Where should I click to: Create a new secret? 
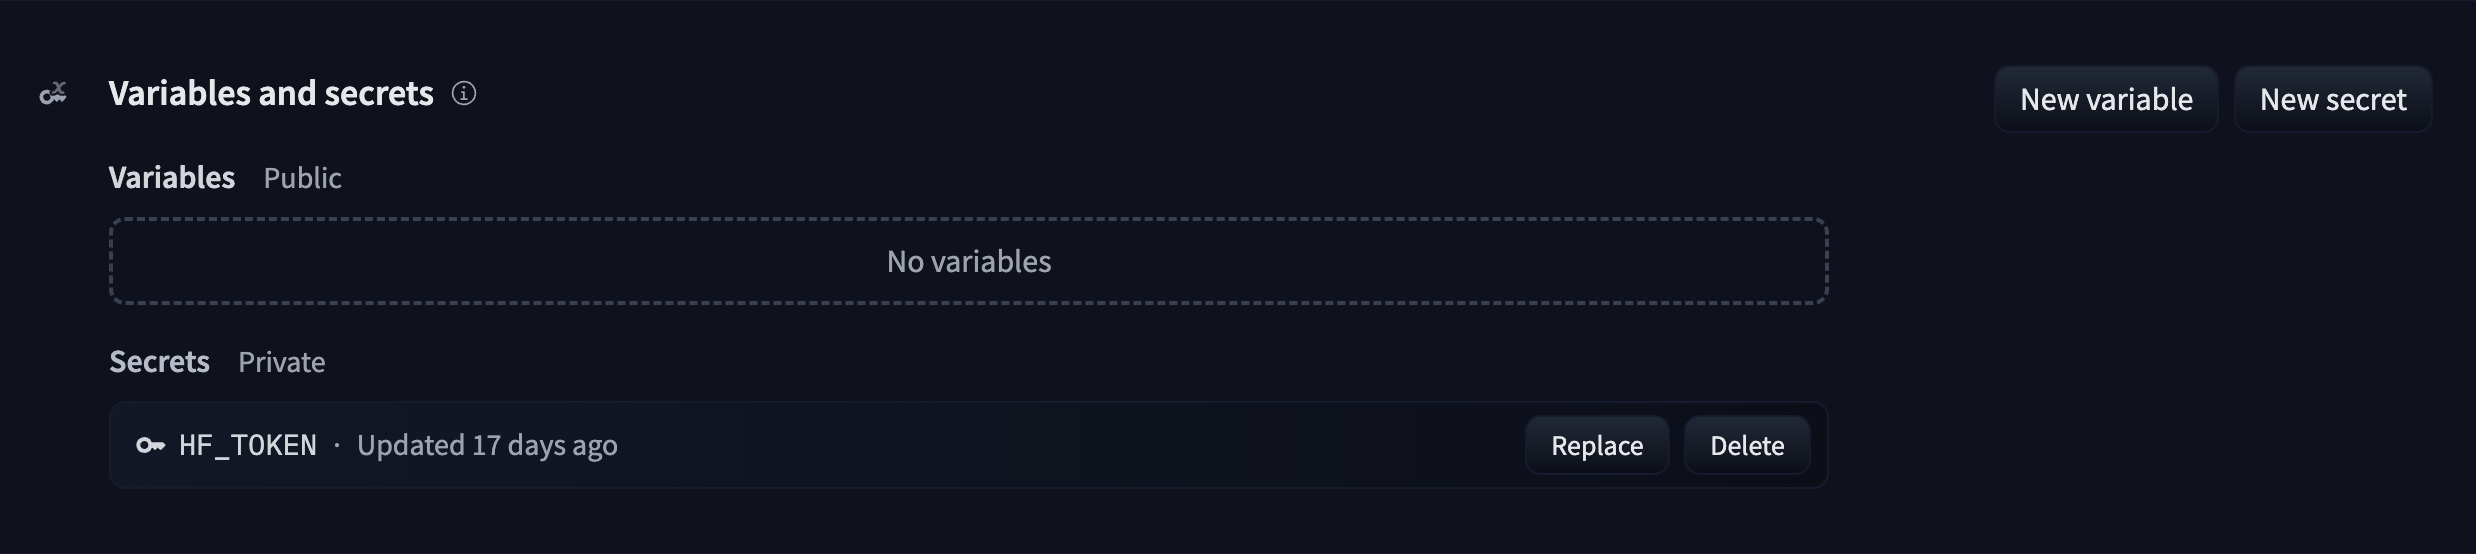click(2332, 100)
